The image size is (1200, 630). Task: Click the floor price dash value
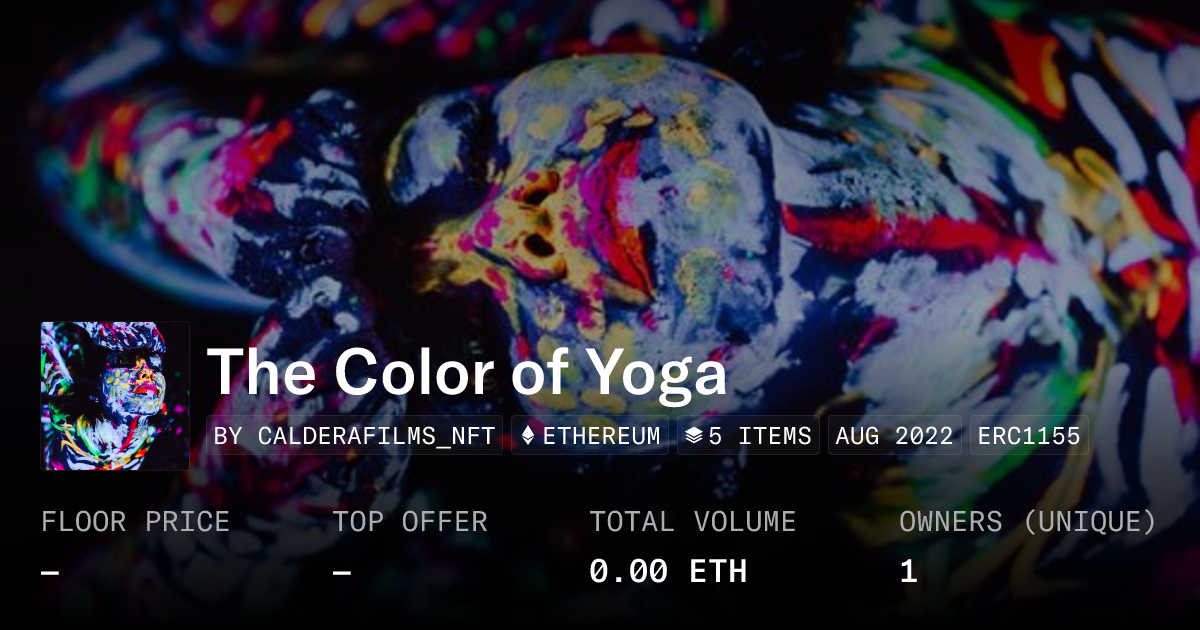point(51,573)
